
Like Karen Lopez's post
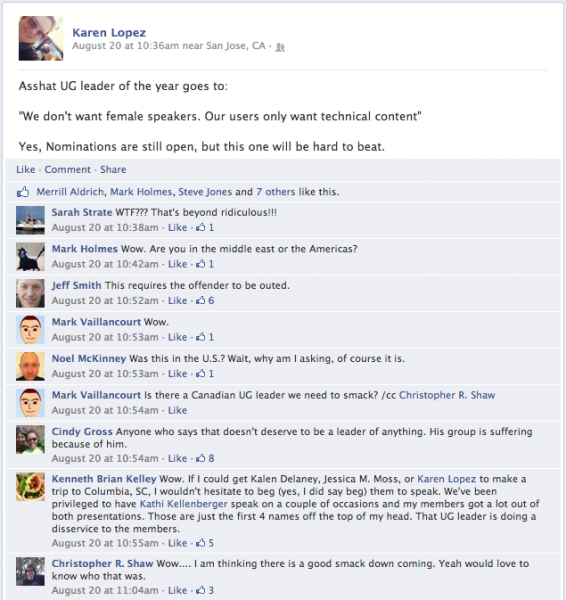tap(26, 170)
